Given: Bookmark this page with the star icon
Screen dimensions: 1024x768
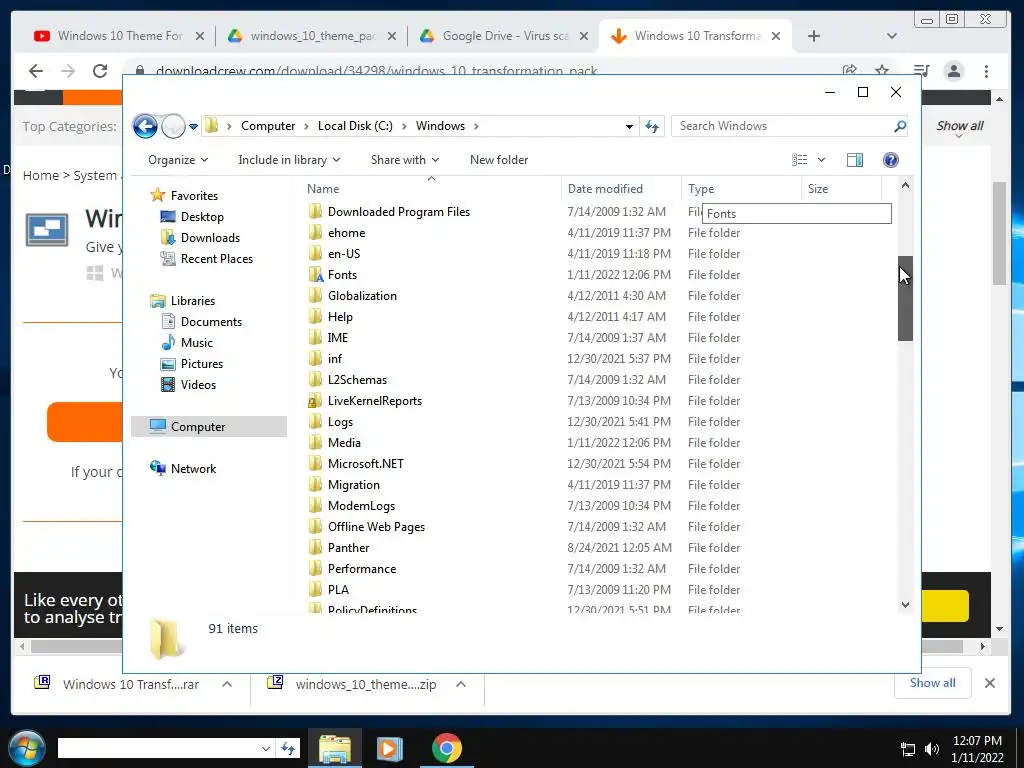Looking at the screenshot, I should tap(882, 70).
